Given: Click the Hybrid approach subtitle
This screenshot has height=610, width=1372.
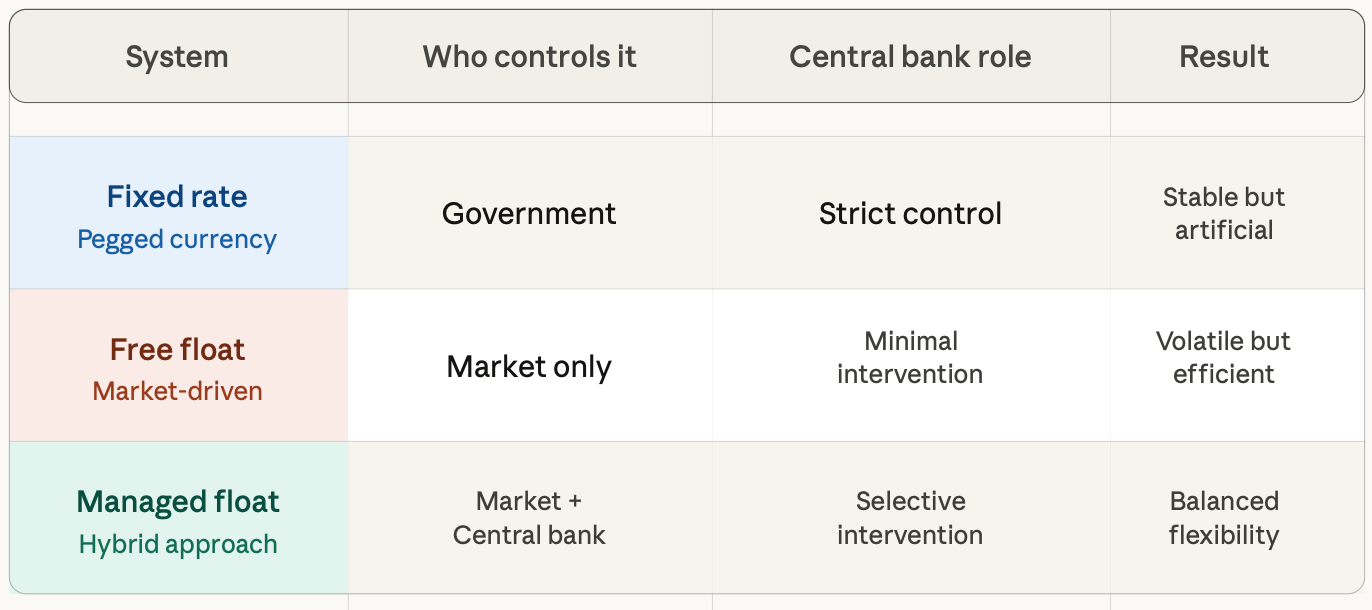Looking at the screenshot, I should pyautogui.click(x=177, y=545).
